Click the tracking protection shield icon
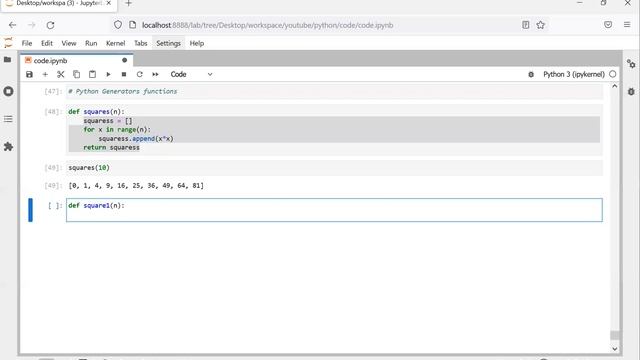Screen dimensions: 640x360 118,25
